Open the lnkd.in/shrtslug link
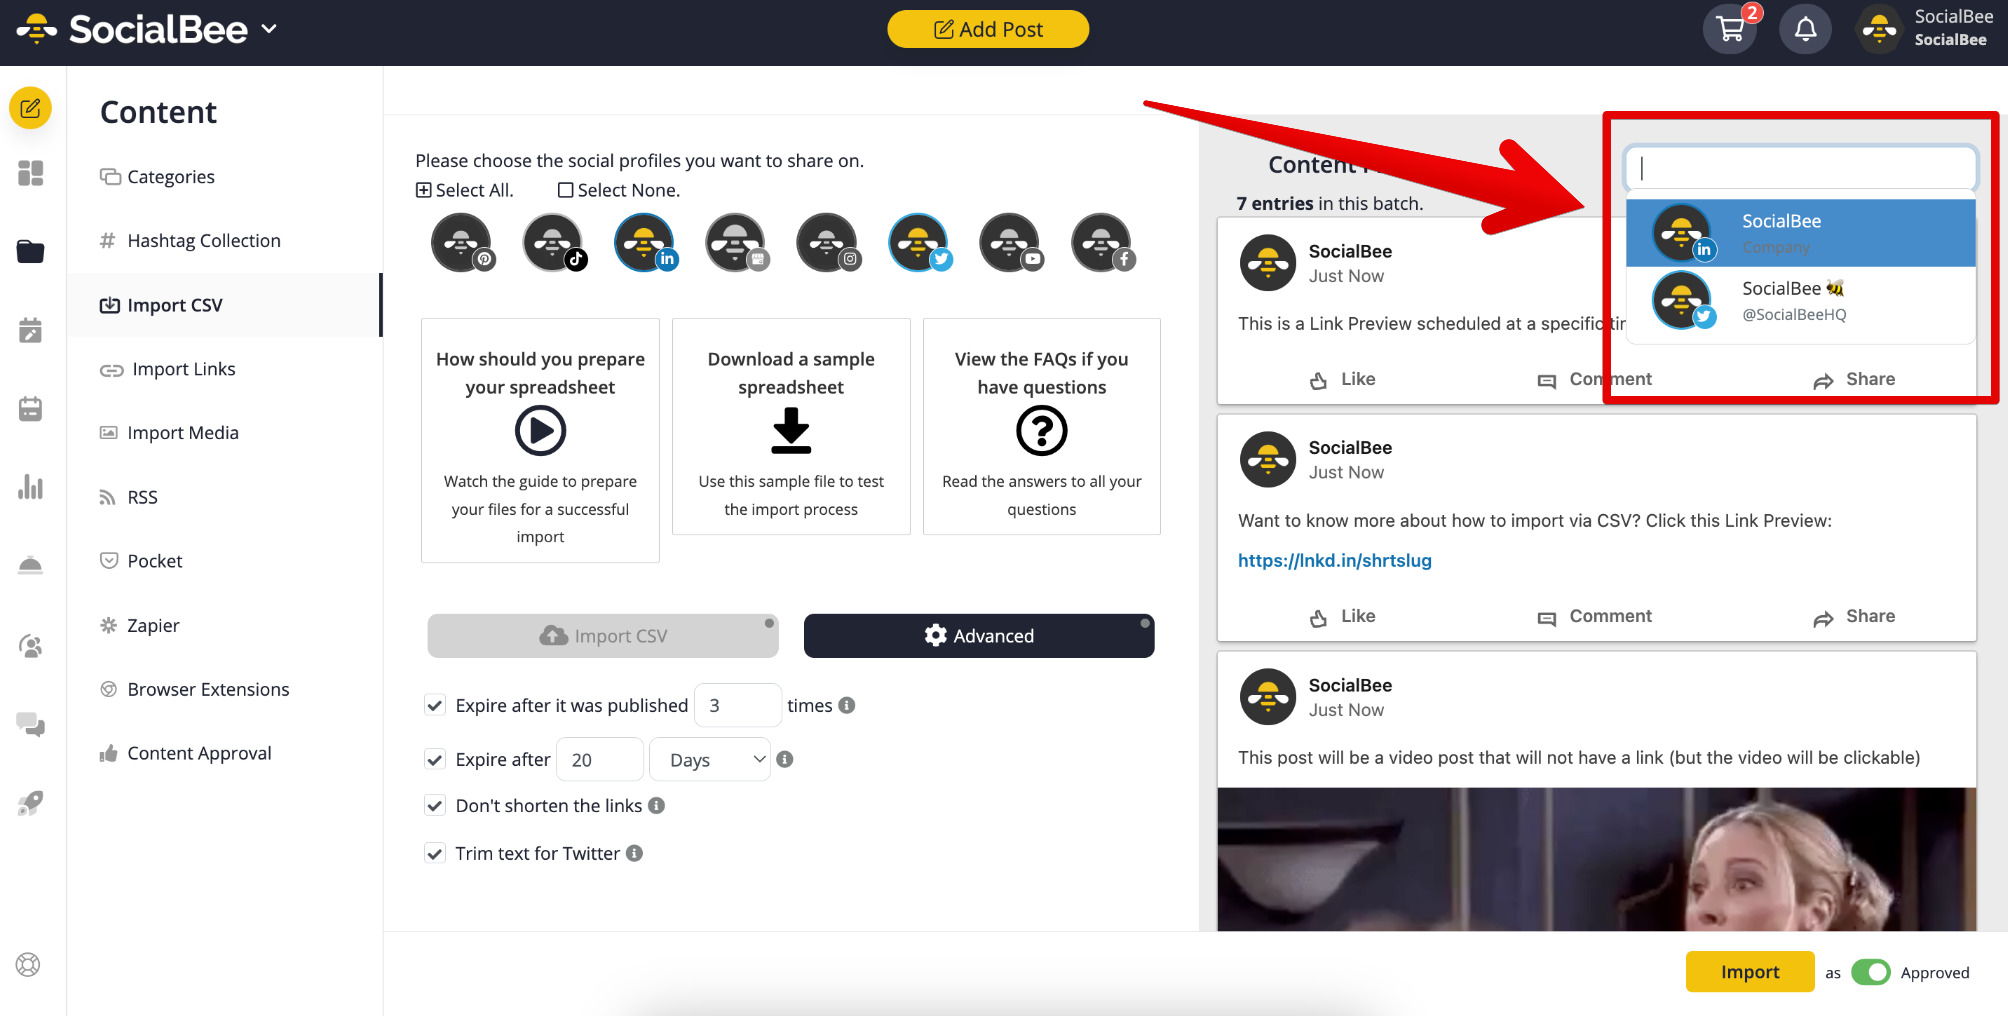Screen dimensions: 2008x1016 [1335, 560]
